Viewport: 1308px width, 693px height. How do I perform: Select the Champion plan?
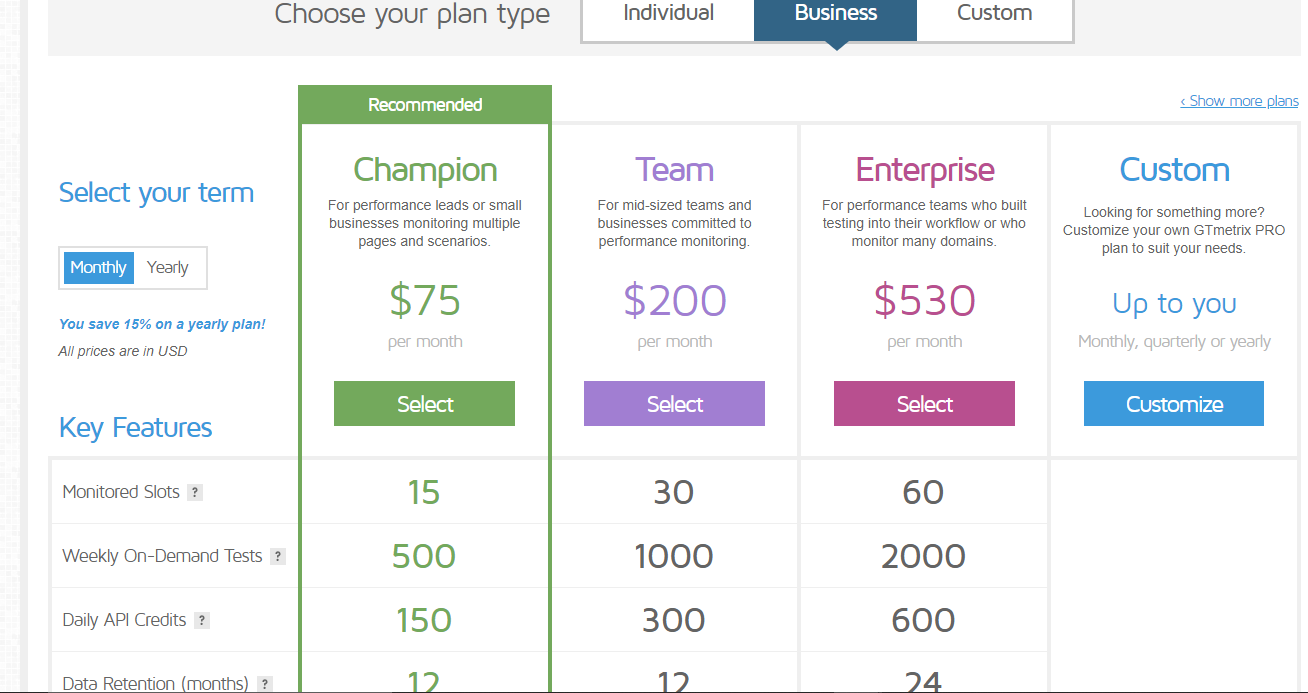[x=425, y=404]
